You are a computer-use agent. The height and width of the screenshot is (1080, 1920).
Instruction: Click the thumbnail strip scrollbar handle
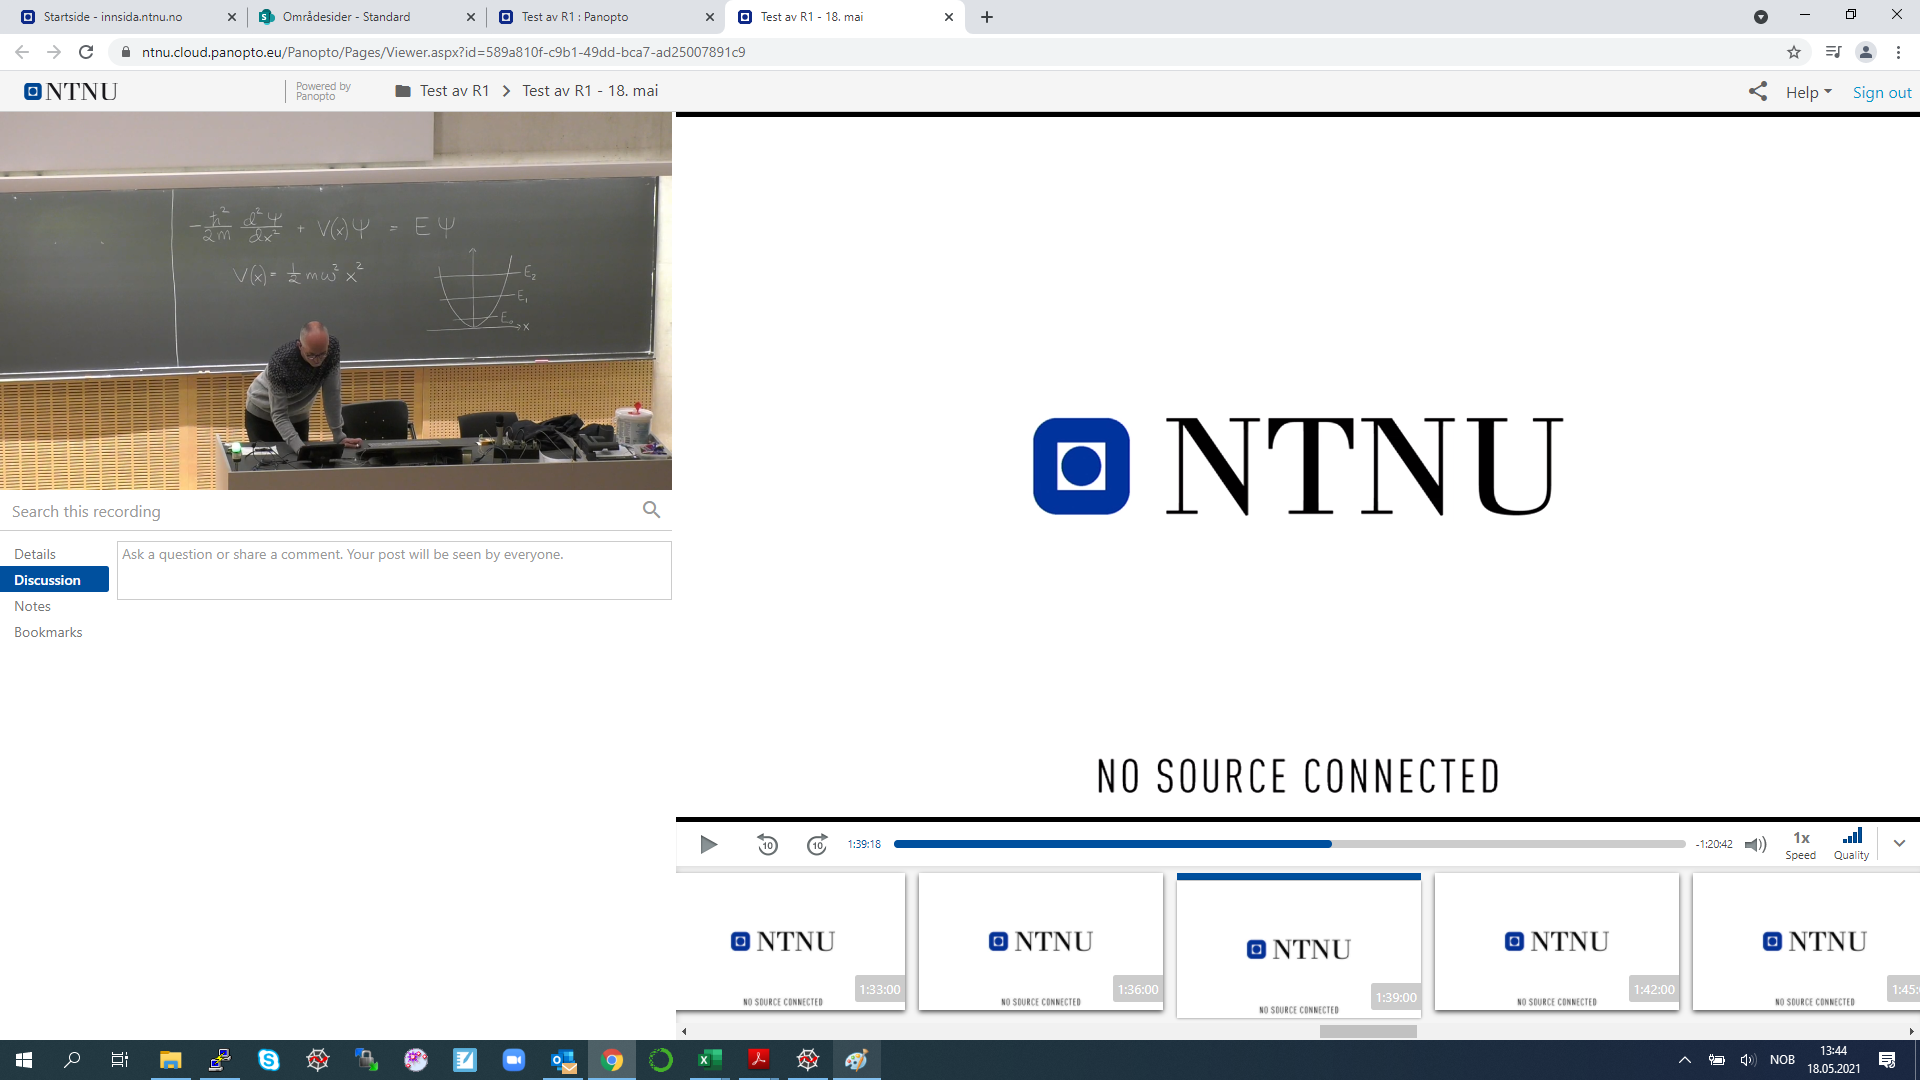pyautogui.click(x=1368, y=1031)
